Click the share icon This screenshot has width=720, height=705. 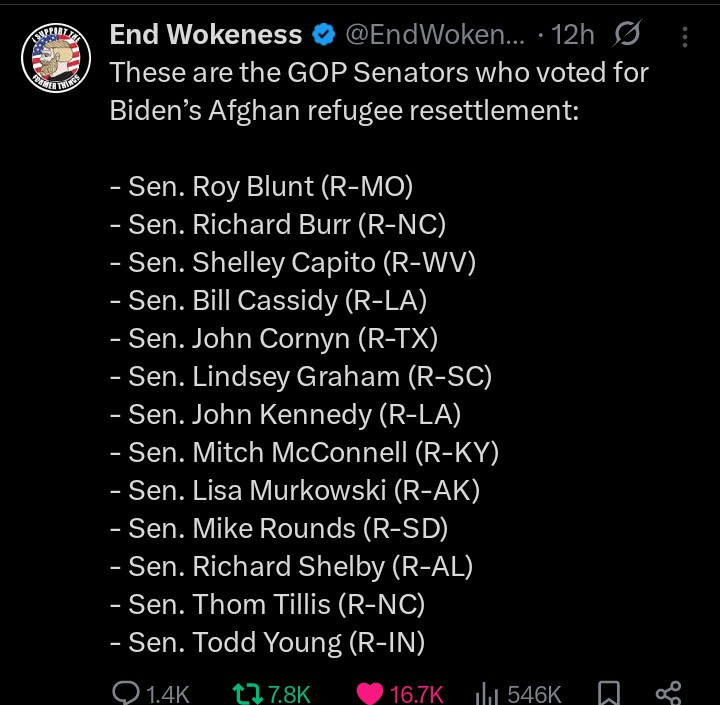click(667, 692)
